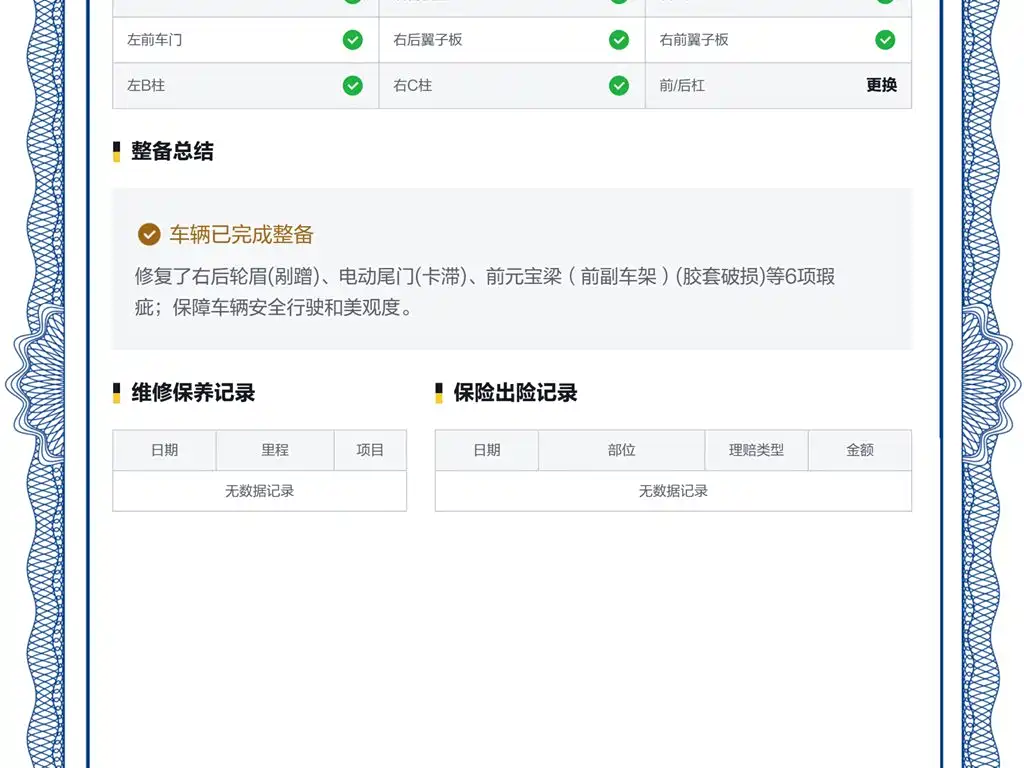Image resolution: width=1024 pixels, height=768 pixels.
Task: Select the 车辆已完成整备 heading
Action: pos(242,234)
